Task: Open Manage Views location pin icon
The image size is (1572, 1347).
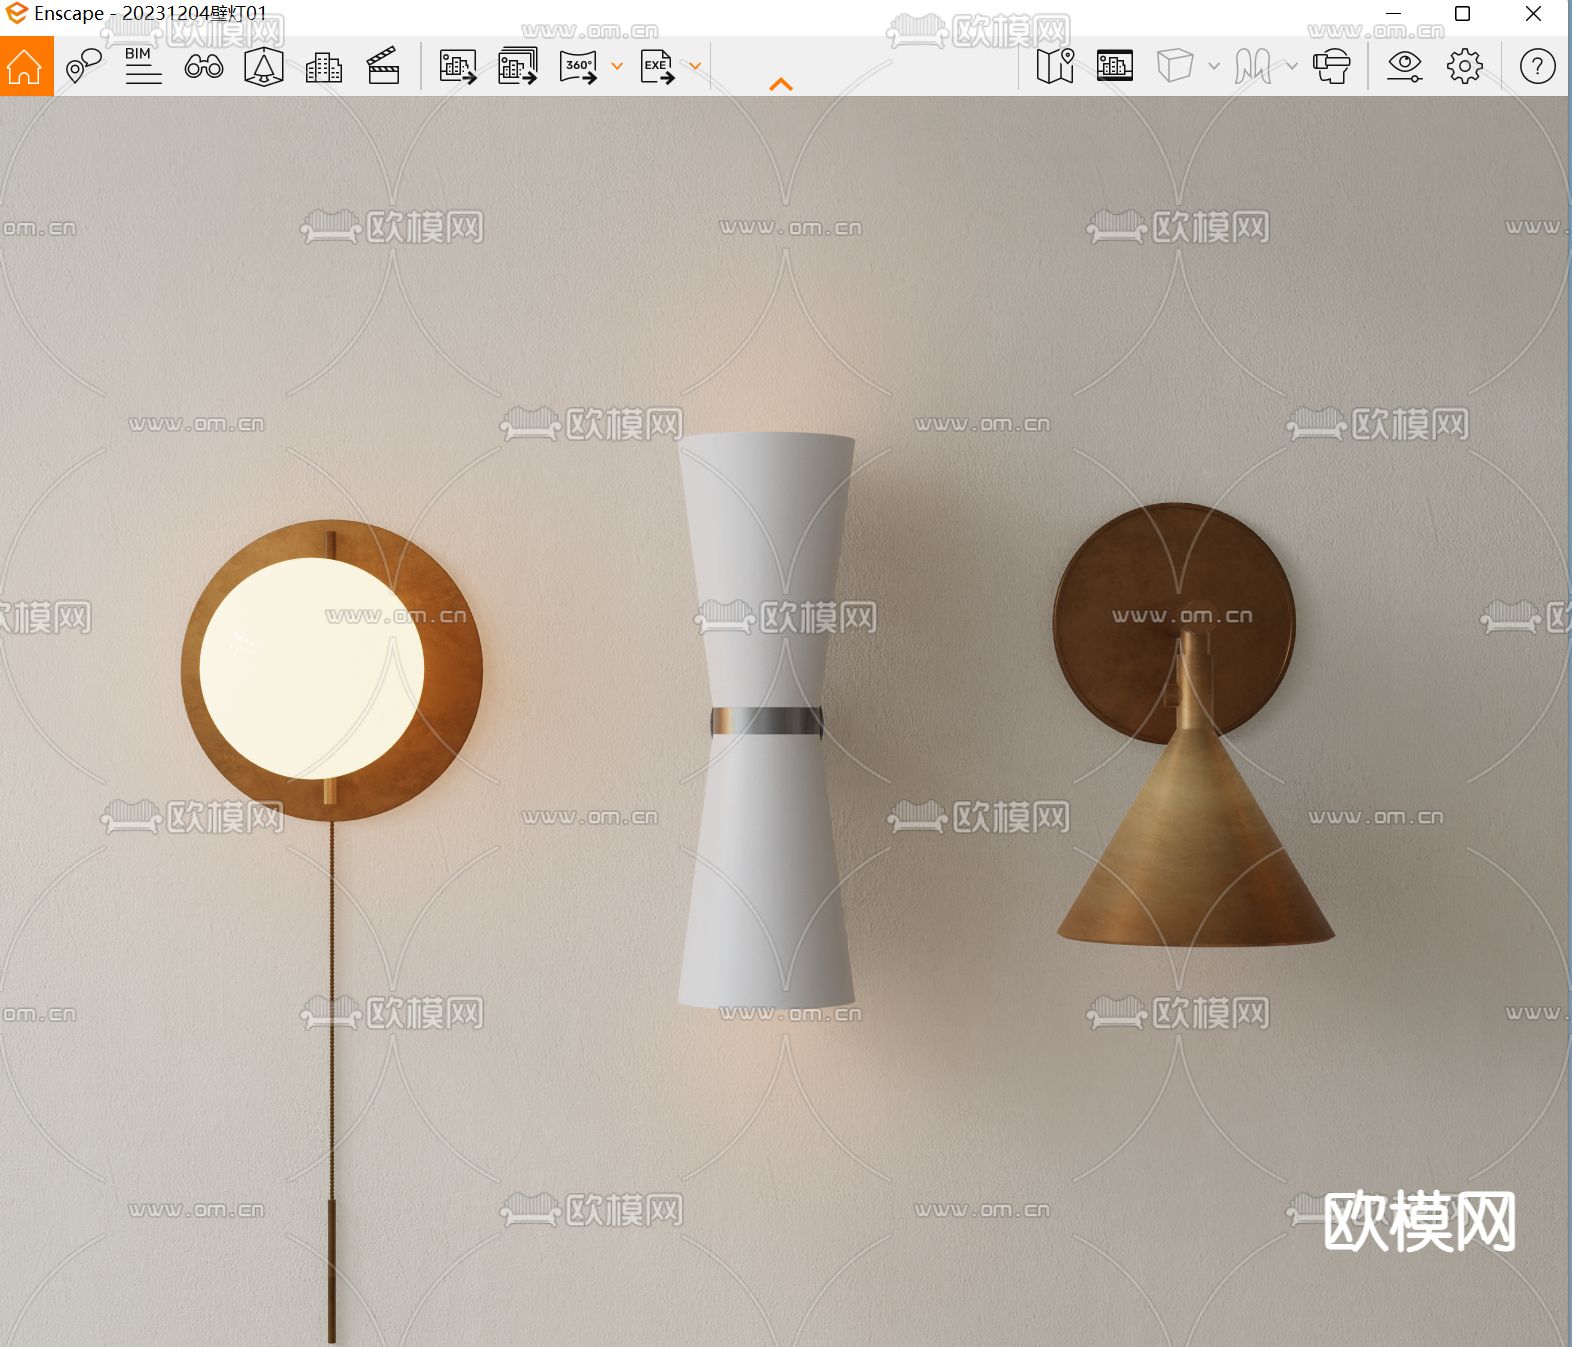Action: (x=84, y=67)
